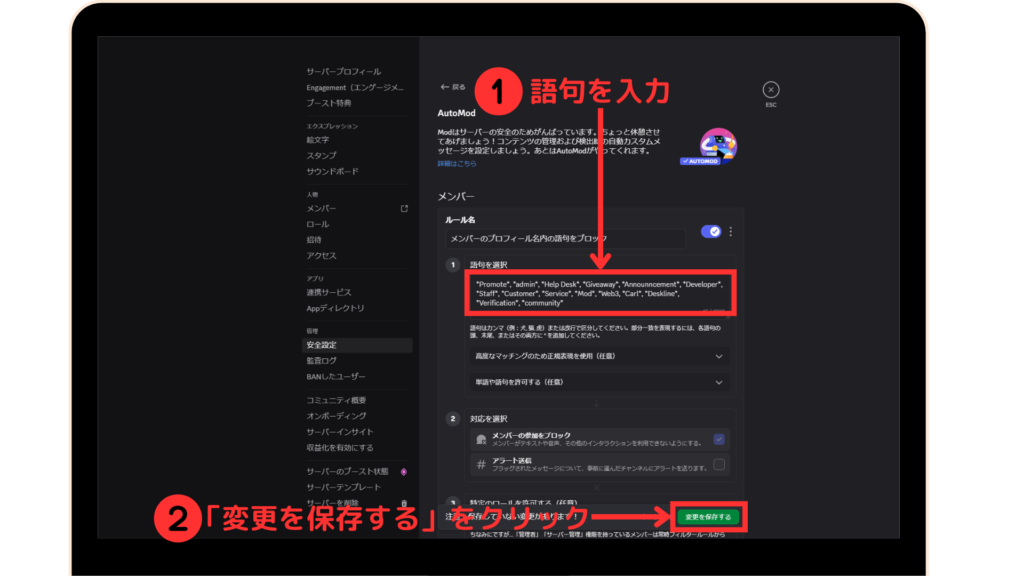
Task: Check the アラート送信 checkbox
Action: (719, 464)
